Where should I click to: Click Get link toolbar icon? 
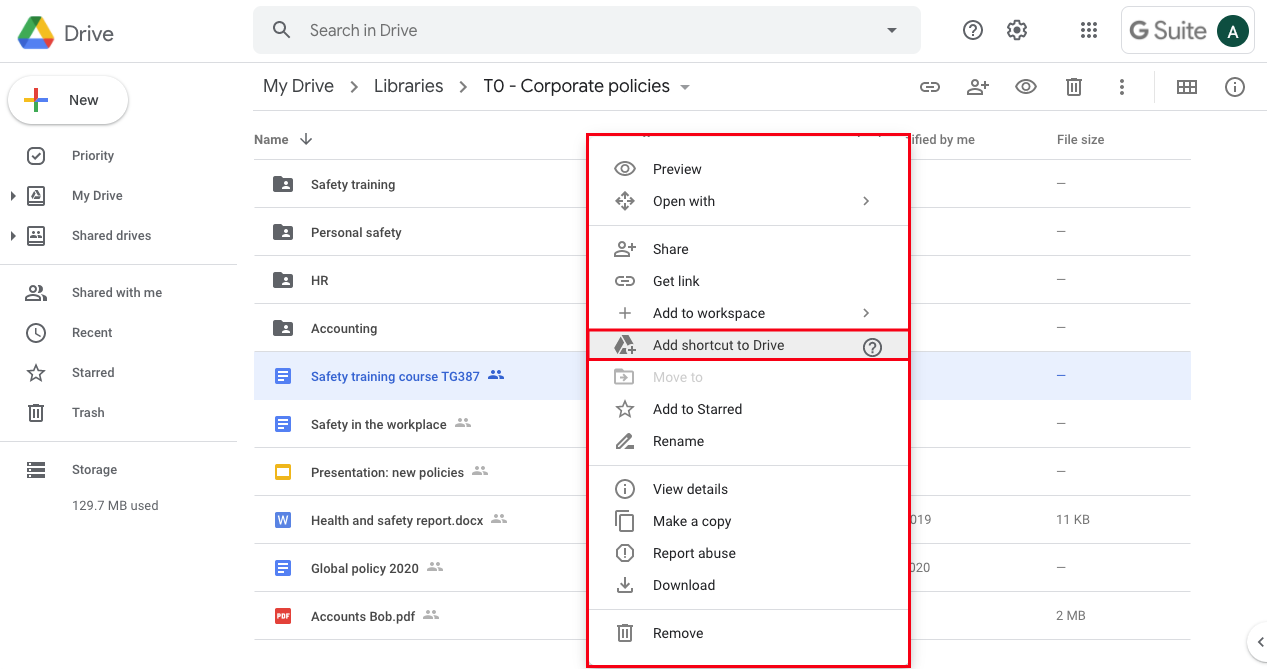pos(930,87)
